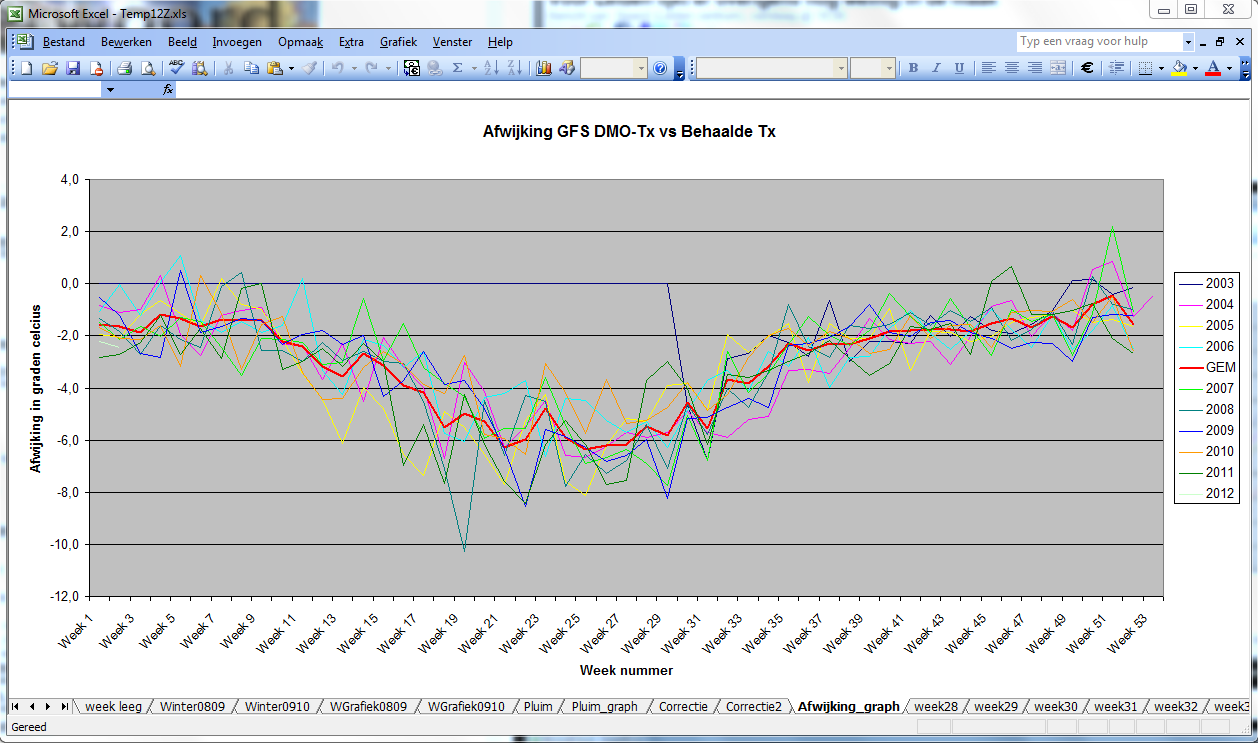Toggle Underline formatting
The image size is (1258, 743).
(959, 68)
